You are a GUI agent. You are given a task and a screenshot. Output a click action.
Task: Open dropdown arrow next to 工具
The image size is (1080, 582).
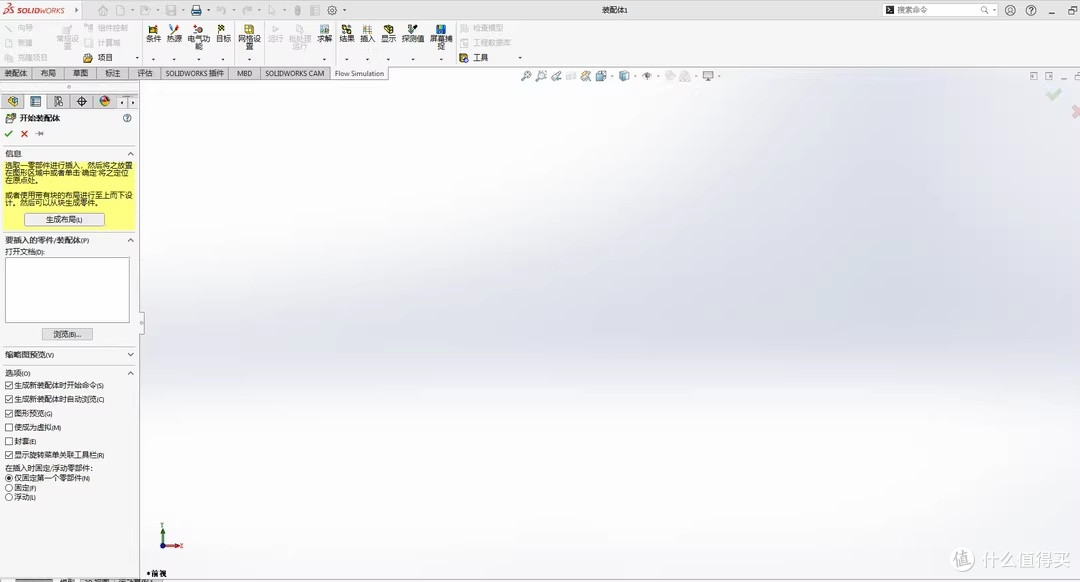pyautogui.click(x=519, y=58)
